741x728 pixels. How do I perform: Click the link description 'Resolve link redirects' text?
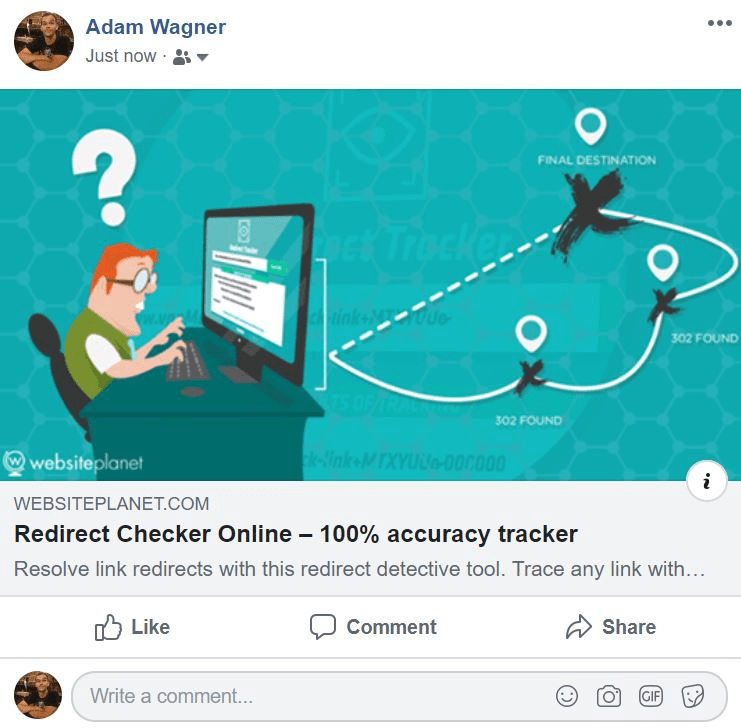coord(359,569)
